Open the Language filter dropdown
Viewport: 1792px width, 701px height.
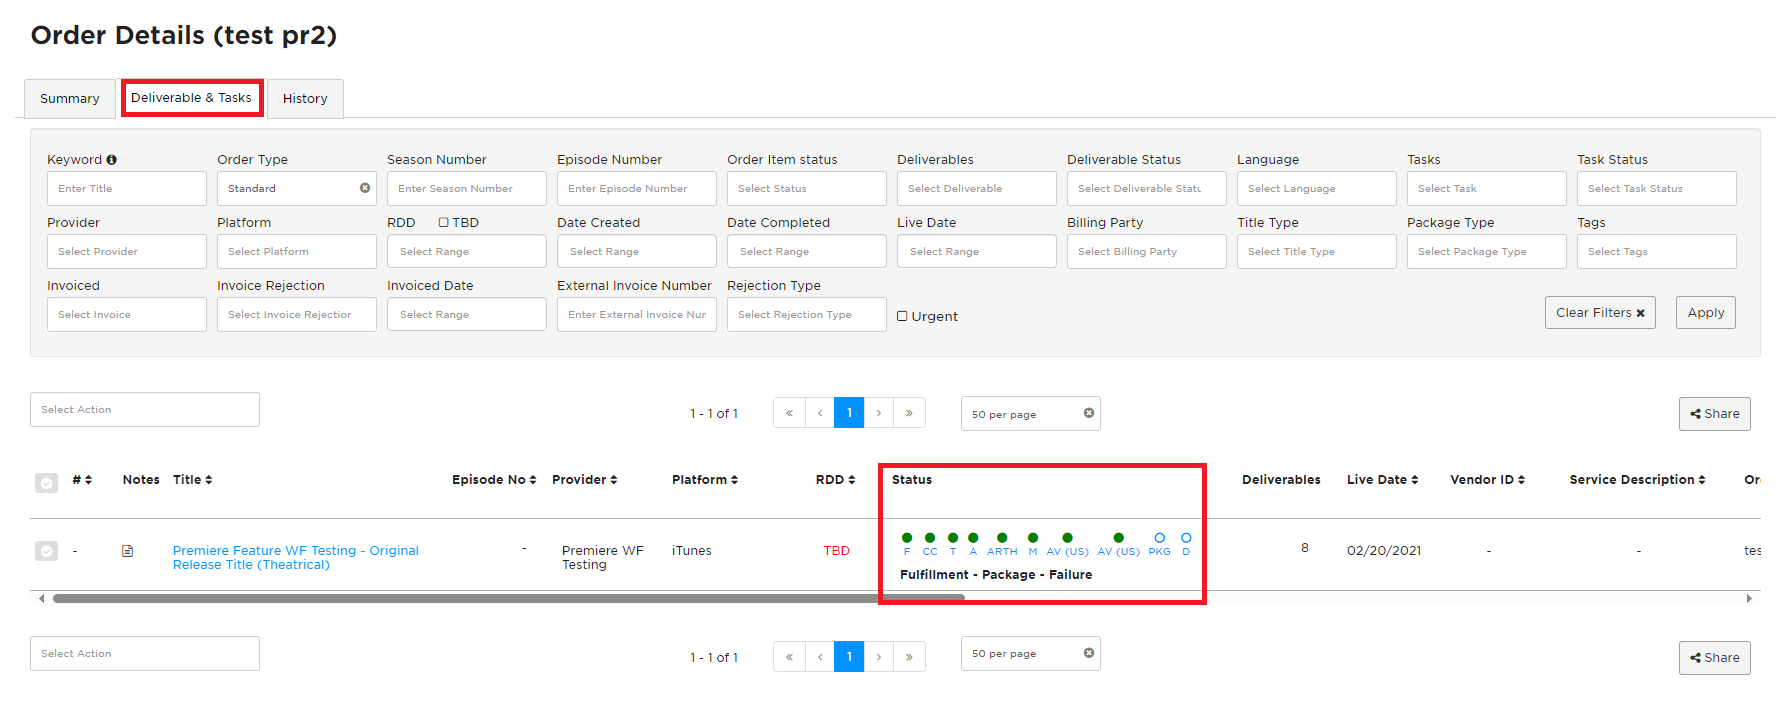[x=1316, y=188]
